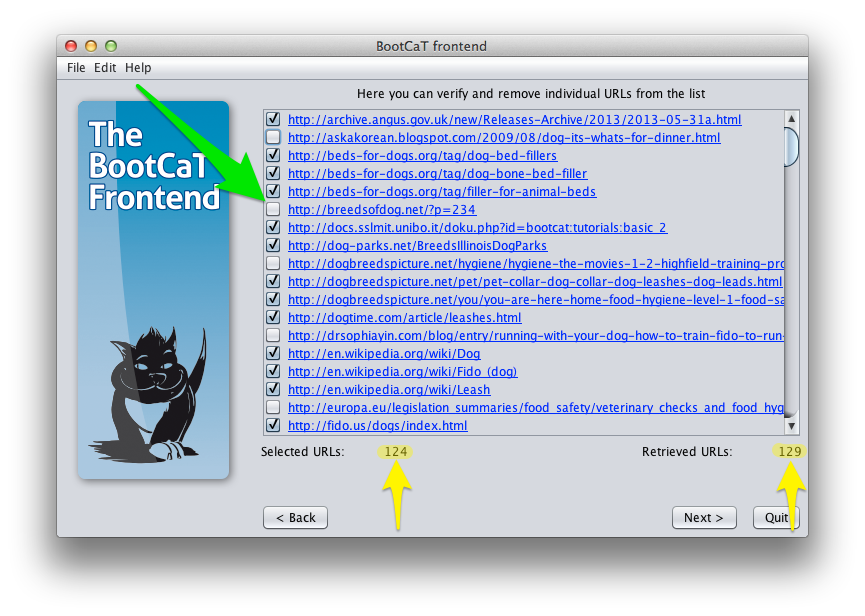Image resolution: width=865 pixels, height=616 pixels.
Task: Click the URL list vertical scrollbar thumb
Action: point(791,146)
